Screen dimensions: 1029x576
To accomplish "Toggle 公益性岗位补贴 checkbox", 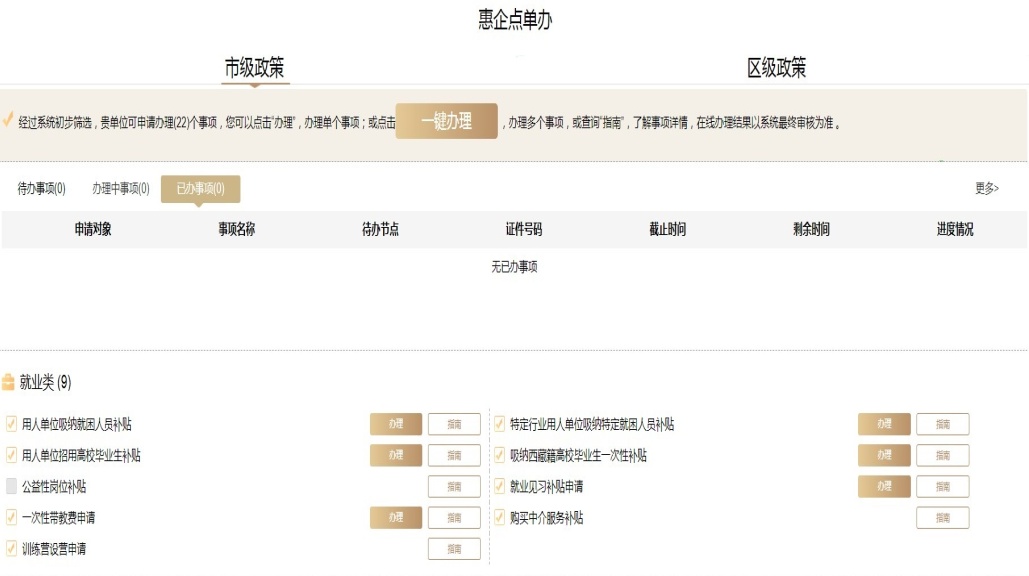I will (x=11, y=486).
